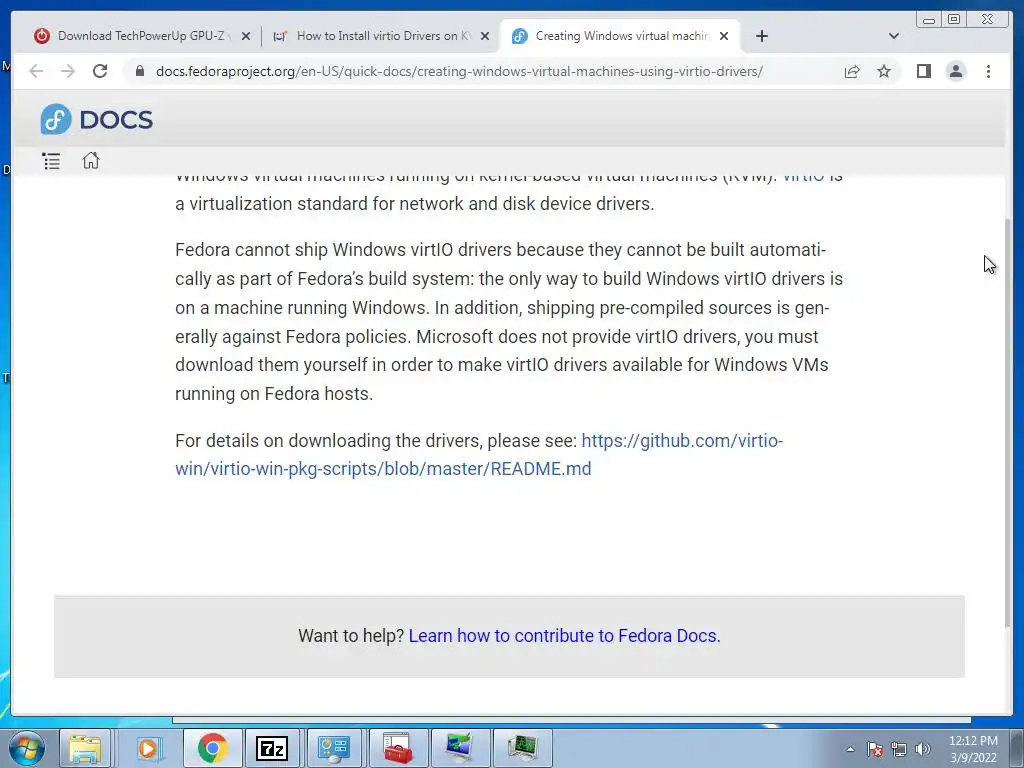The image size is (1024, 768).
Task: Bookmark this page with the star
Action: pyautogui.click(x=884, y=71)
